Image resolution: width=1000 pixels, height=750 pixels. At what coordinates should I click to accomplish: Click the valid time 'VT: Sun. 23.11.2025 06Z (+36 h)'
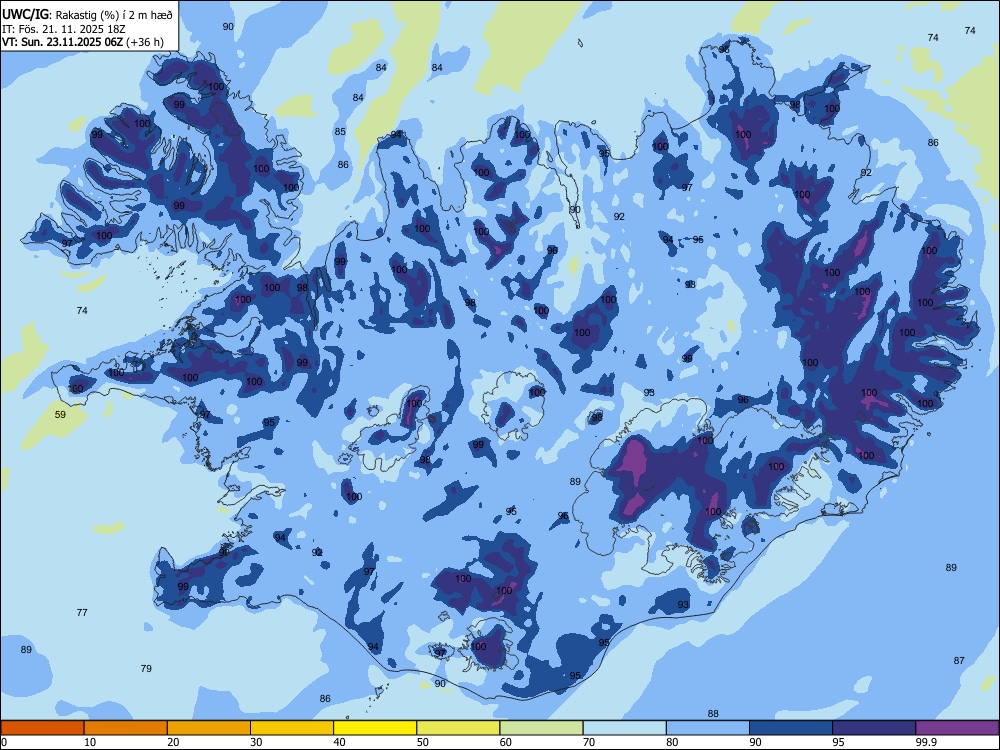click(82, 42)
